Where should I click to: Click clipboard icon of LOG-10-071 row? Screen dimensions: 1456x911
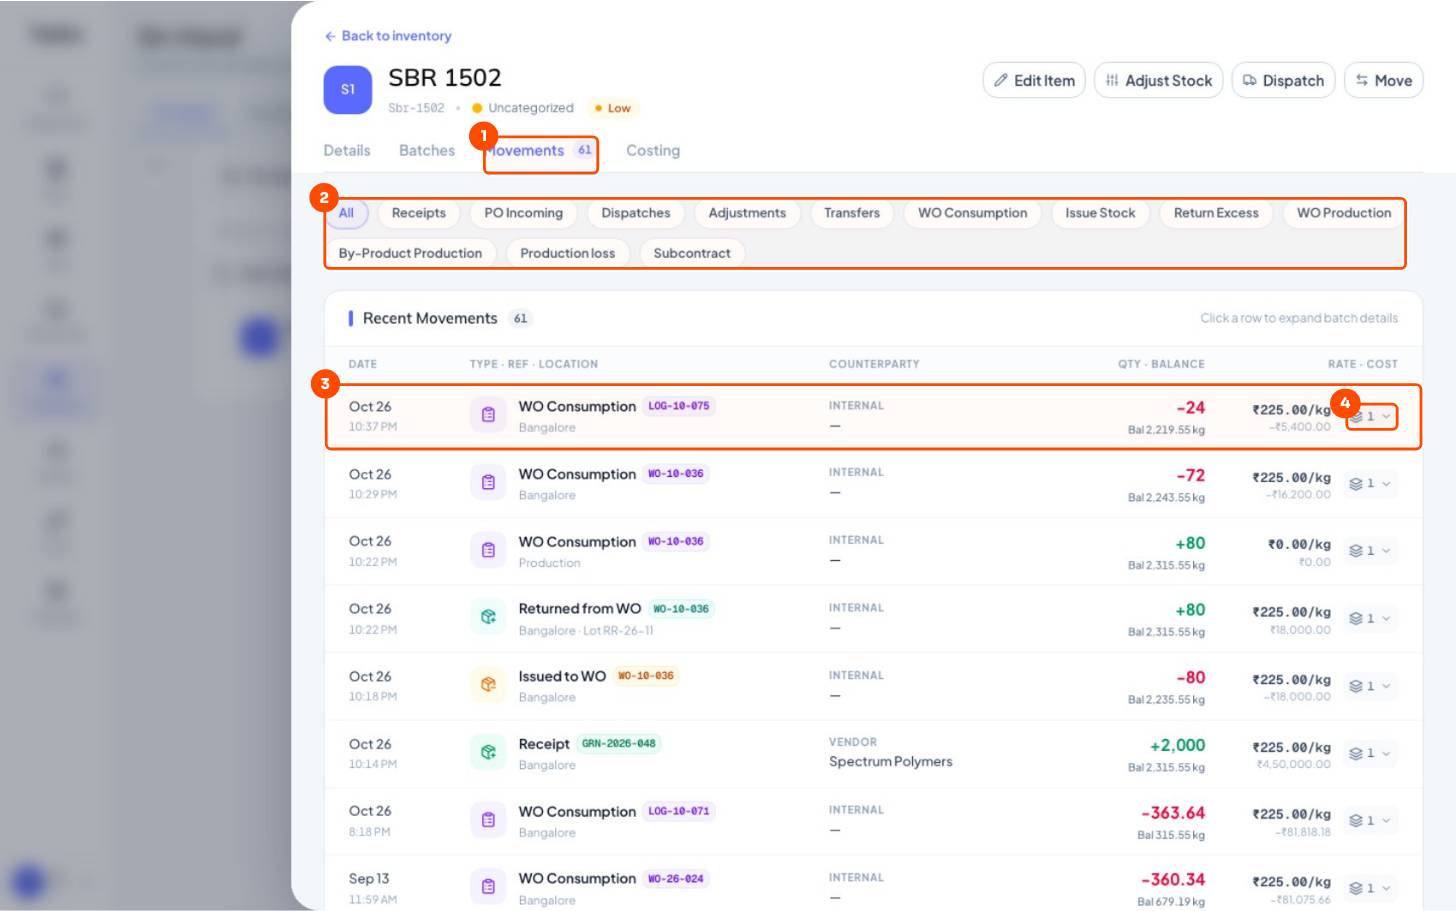[x=488, y=820]
